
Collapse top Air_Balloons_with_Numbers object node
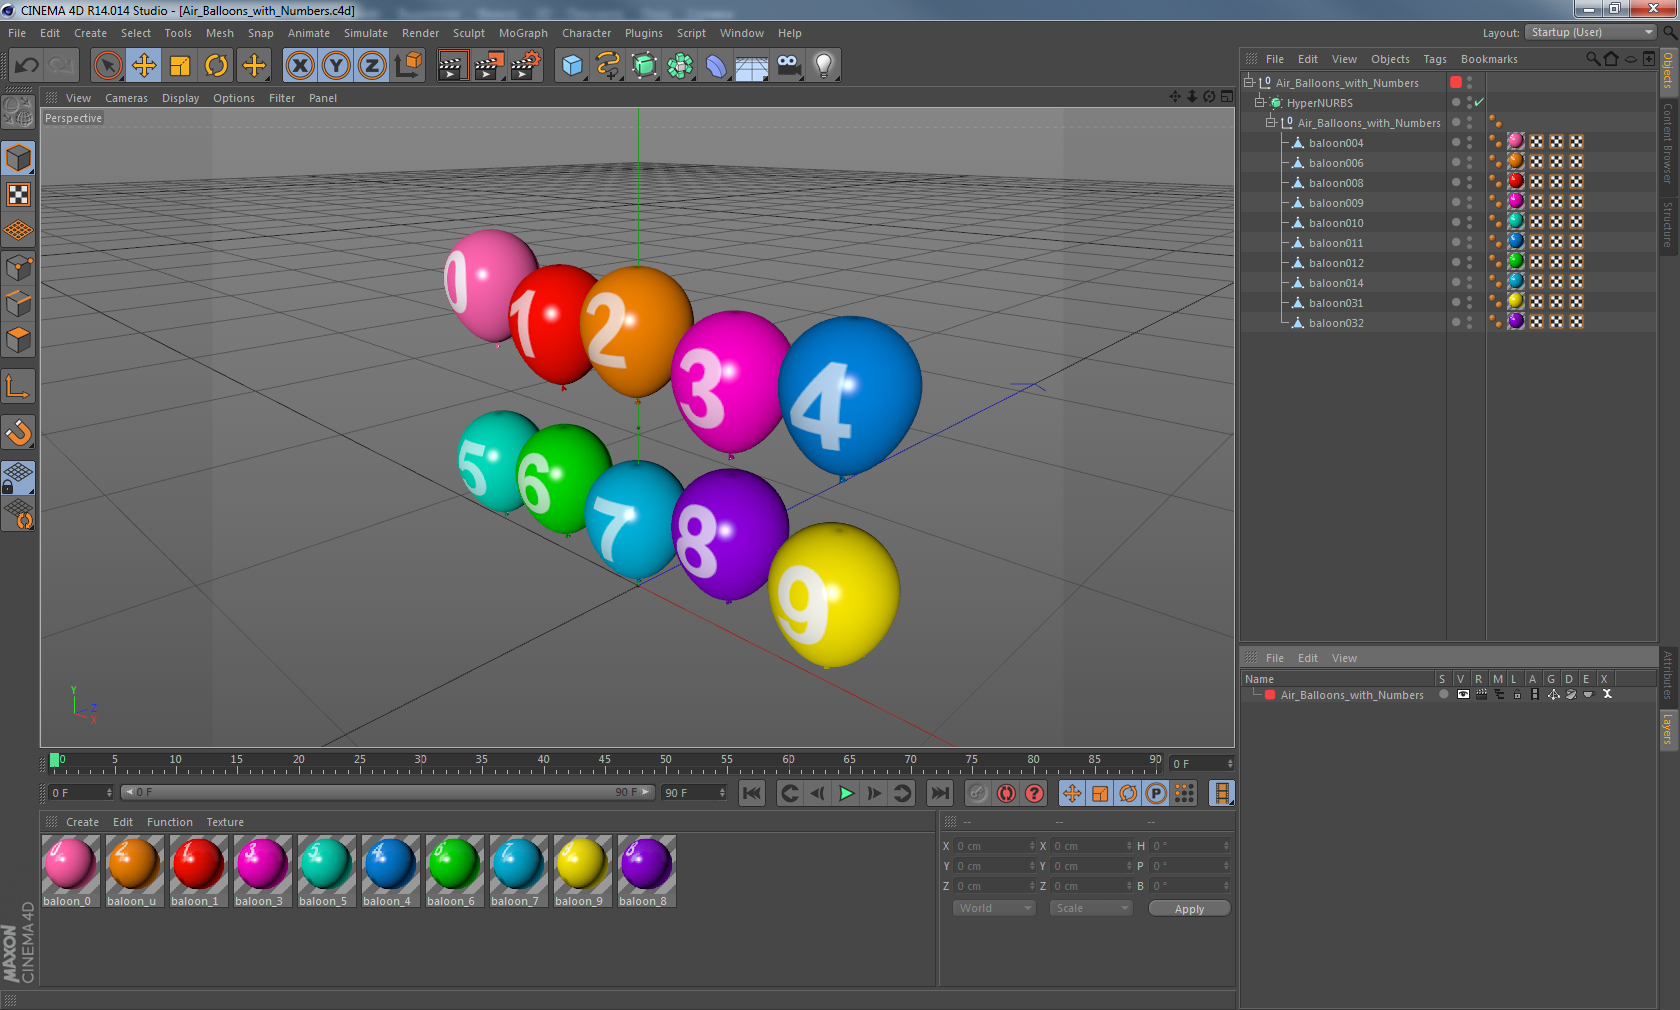pyautogui.click(x=1249, y=82)
